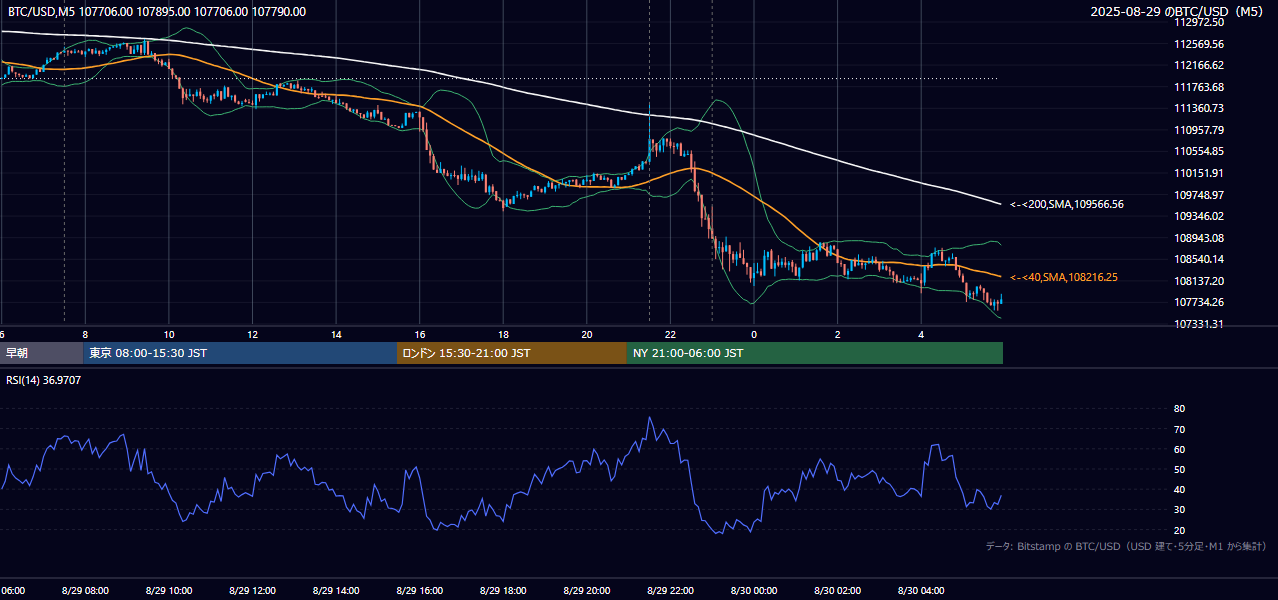Click the RSI axis level 30
Screen dimensions: 1278x600
1179,510
